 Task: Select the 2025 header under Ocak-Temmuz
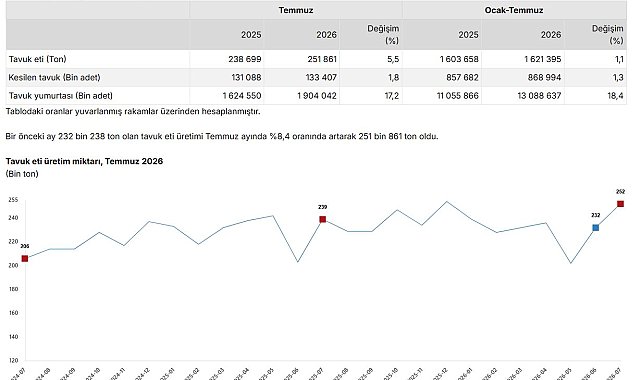(x=468, y=35)
